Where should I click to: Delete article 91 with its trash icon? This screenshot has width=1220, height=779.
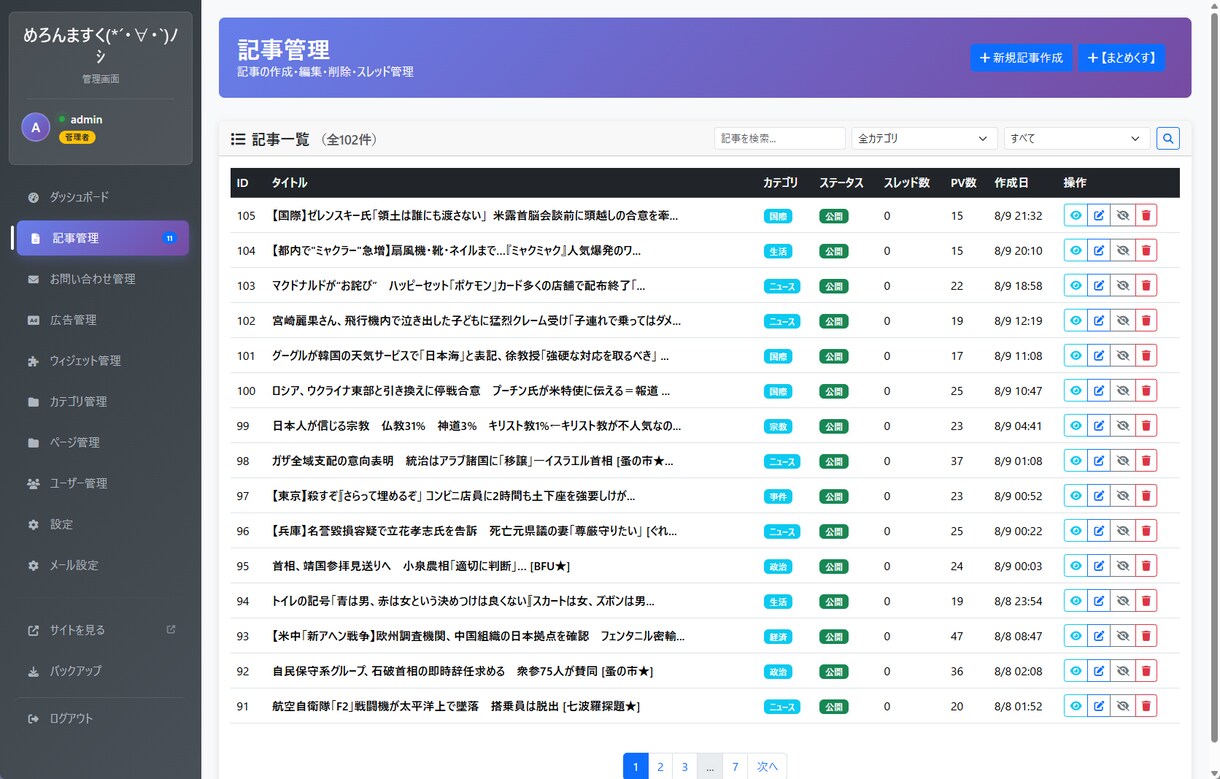(x=1146, y=706)
